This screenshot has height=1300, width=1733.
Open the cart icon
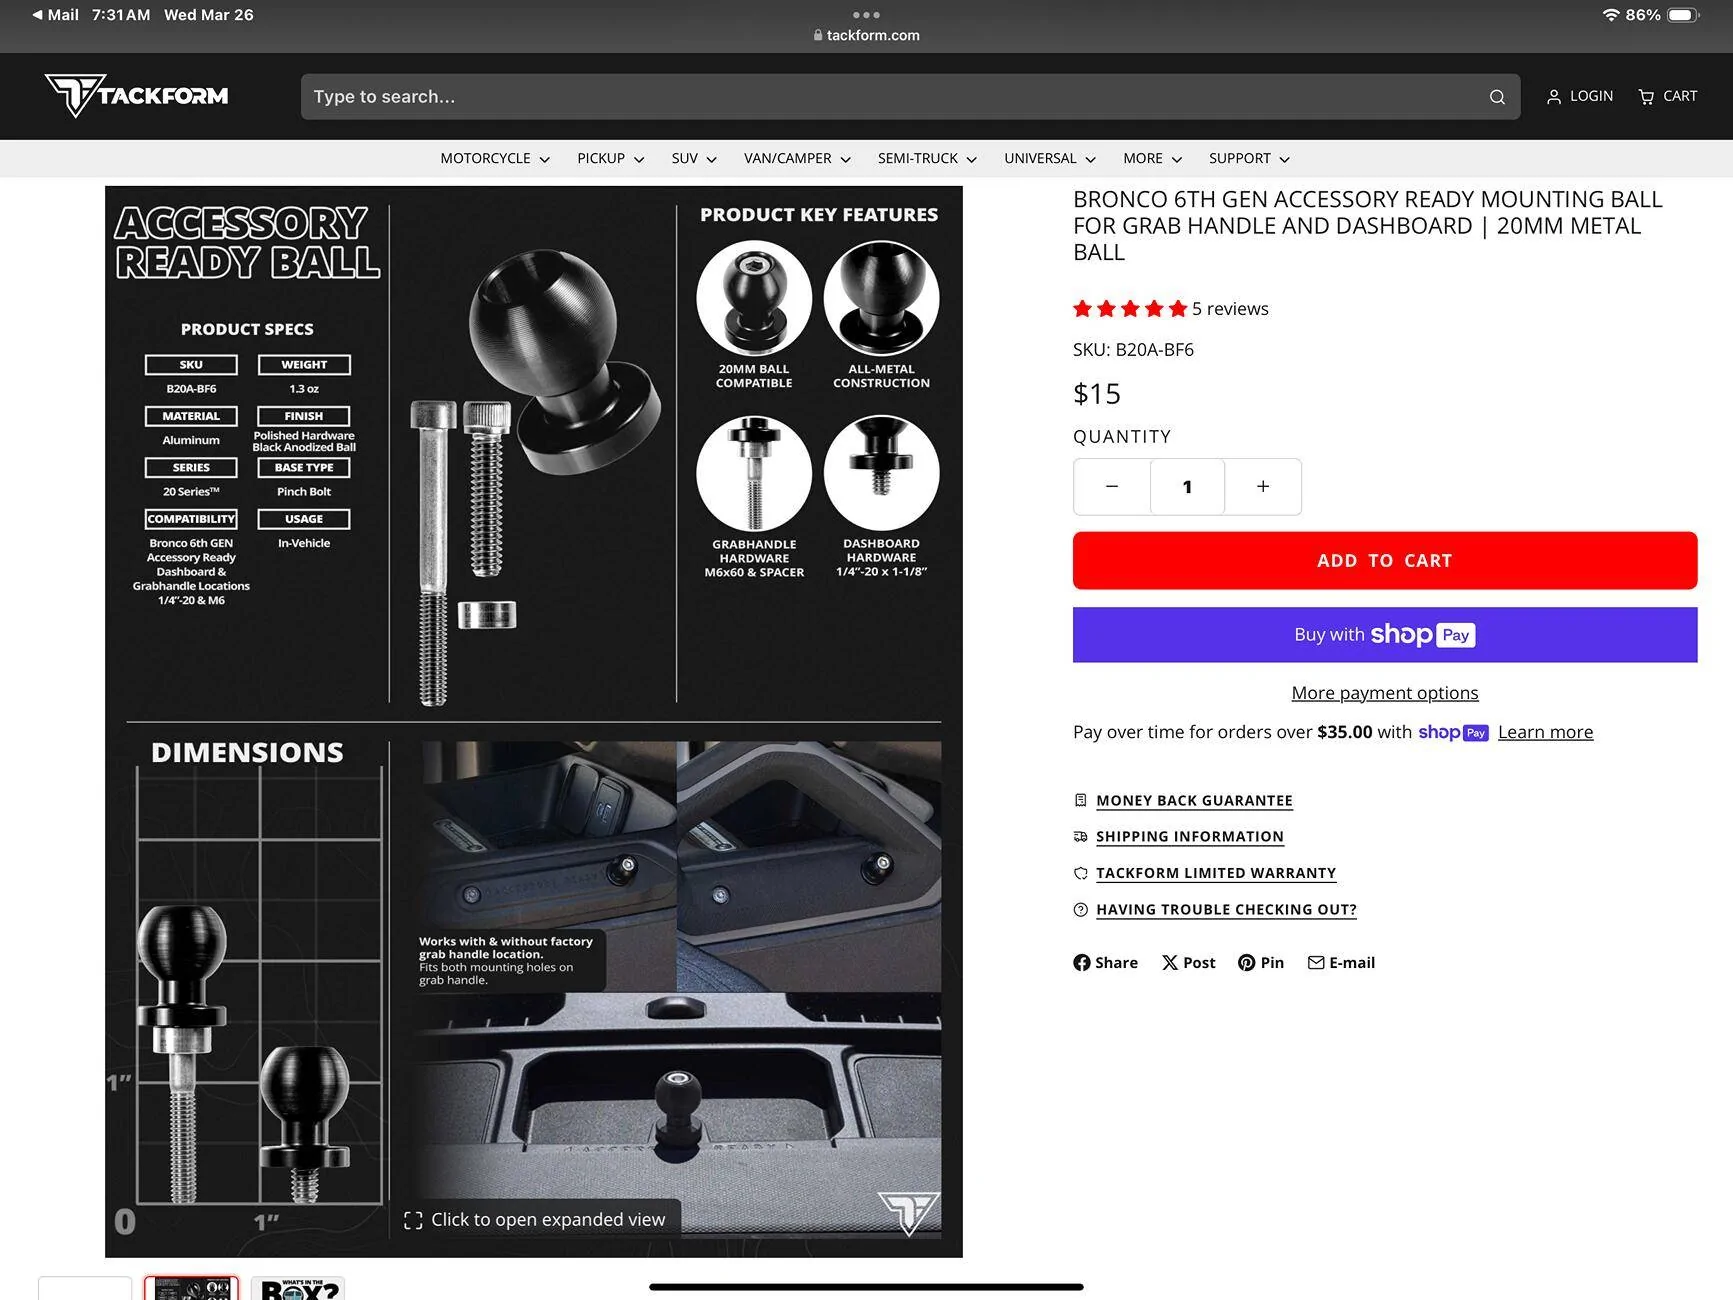click(1646, 97)
